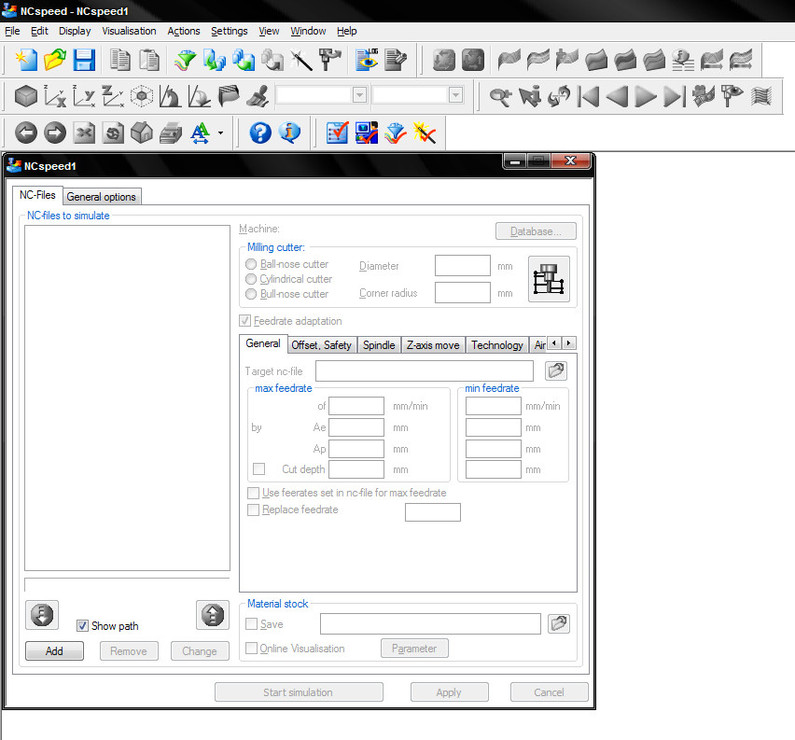The image size is (795, 740).
Task: Click the Remove button
Action: (x=129, y=651)
